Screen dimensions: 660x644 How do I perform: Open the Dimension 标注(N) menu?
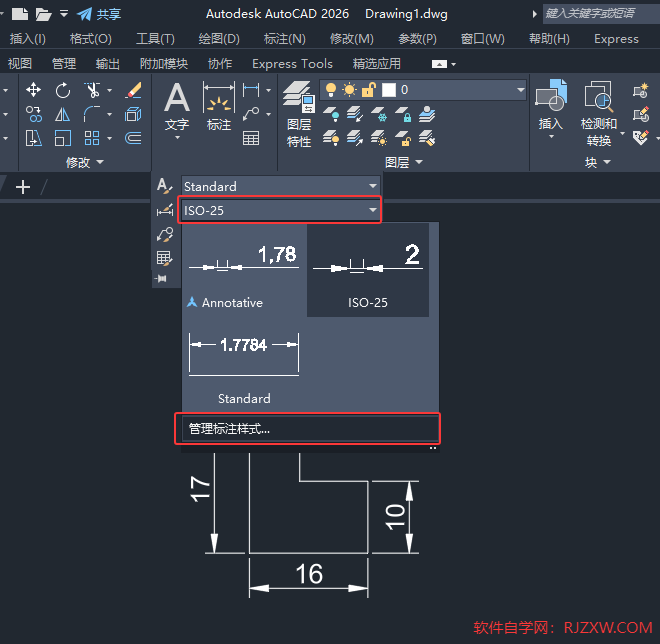coord(285,39)
